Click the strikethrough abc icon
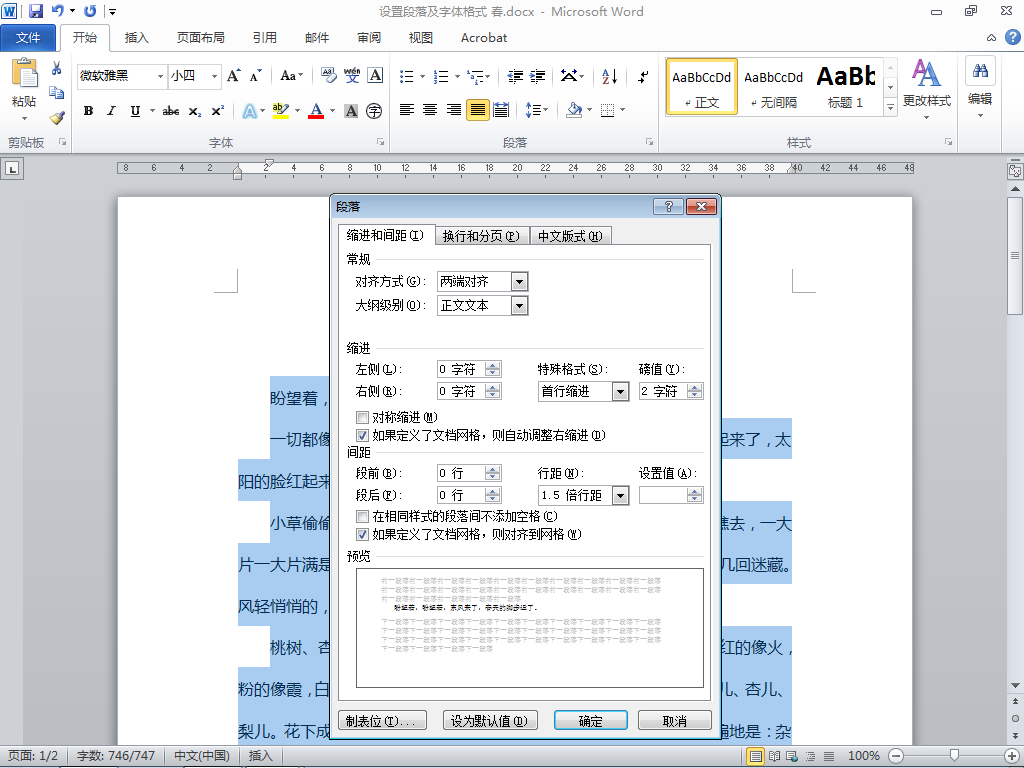1024x768 pixels. [x=171, y=111]
